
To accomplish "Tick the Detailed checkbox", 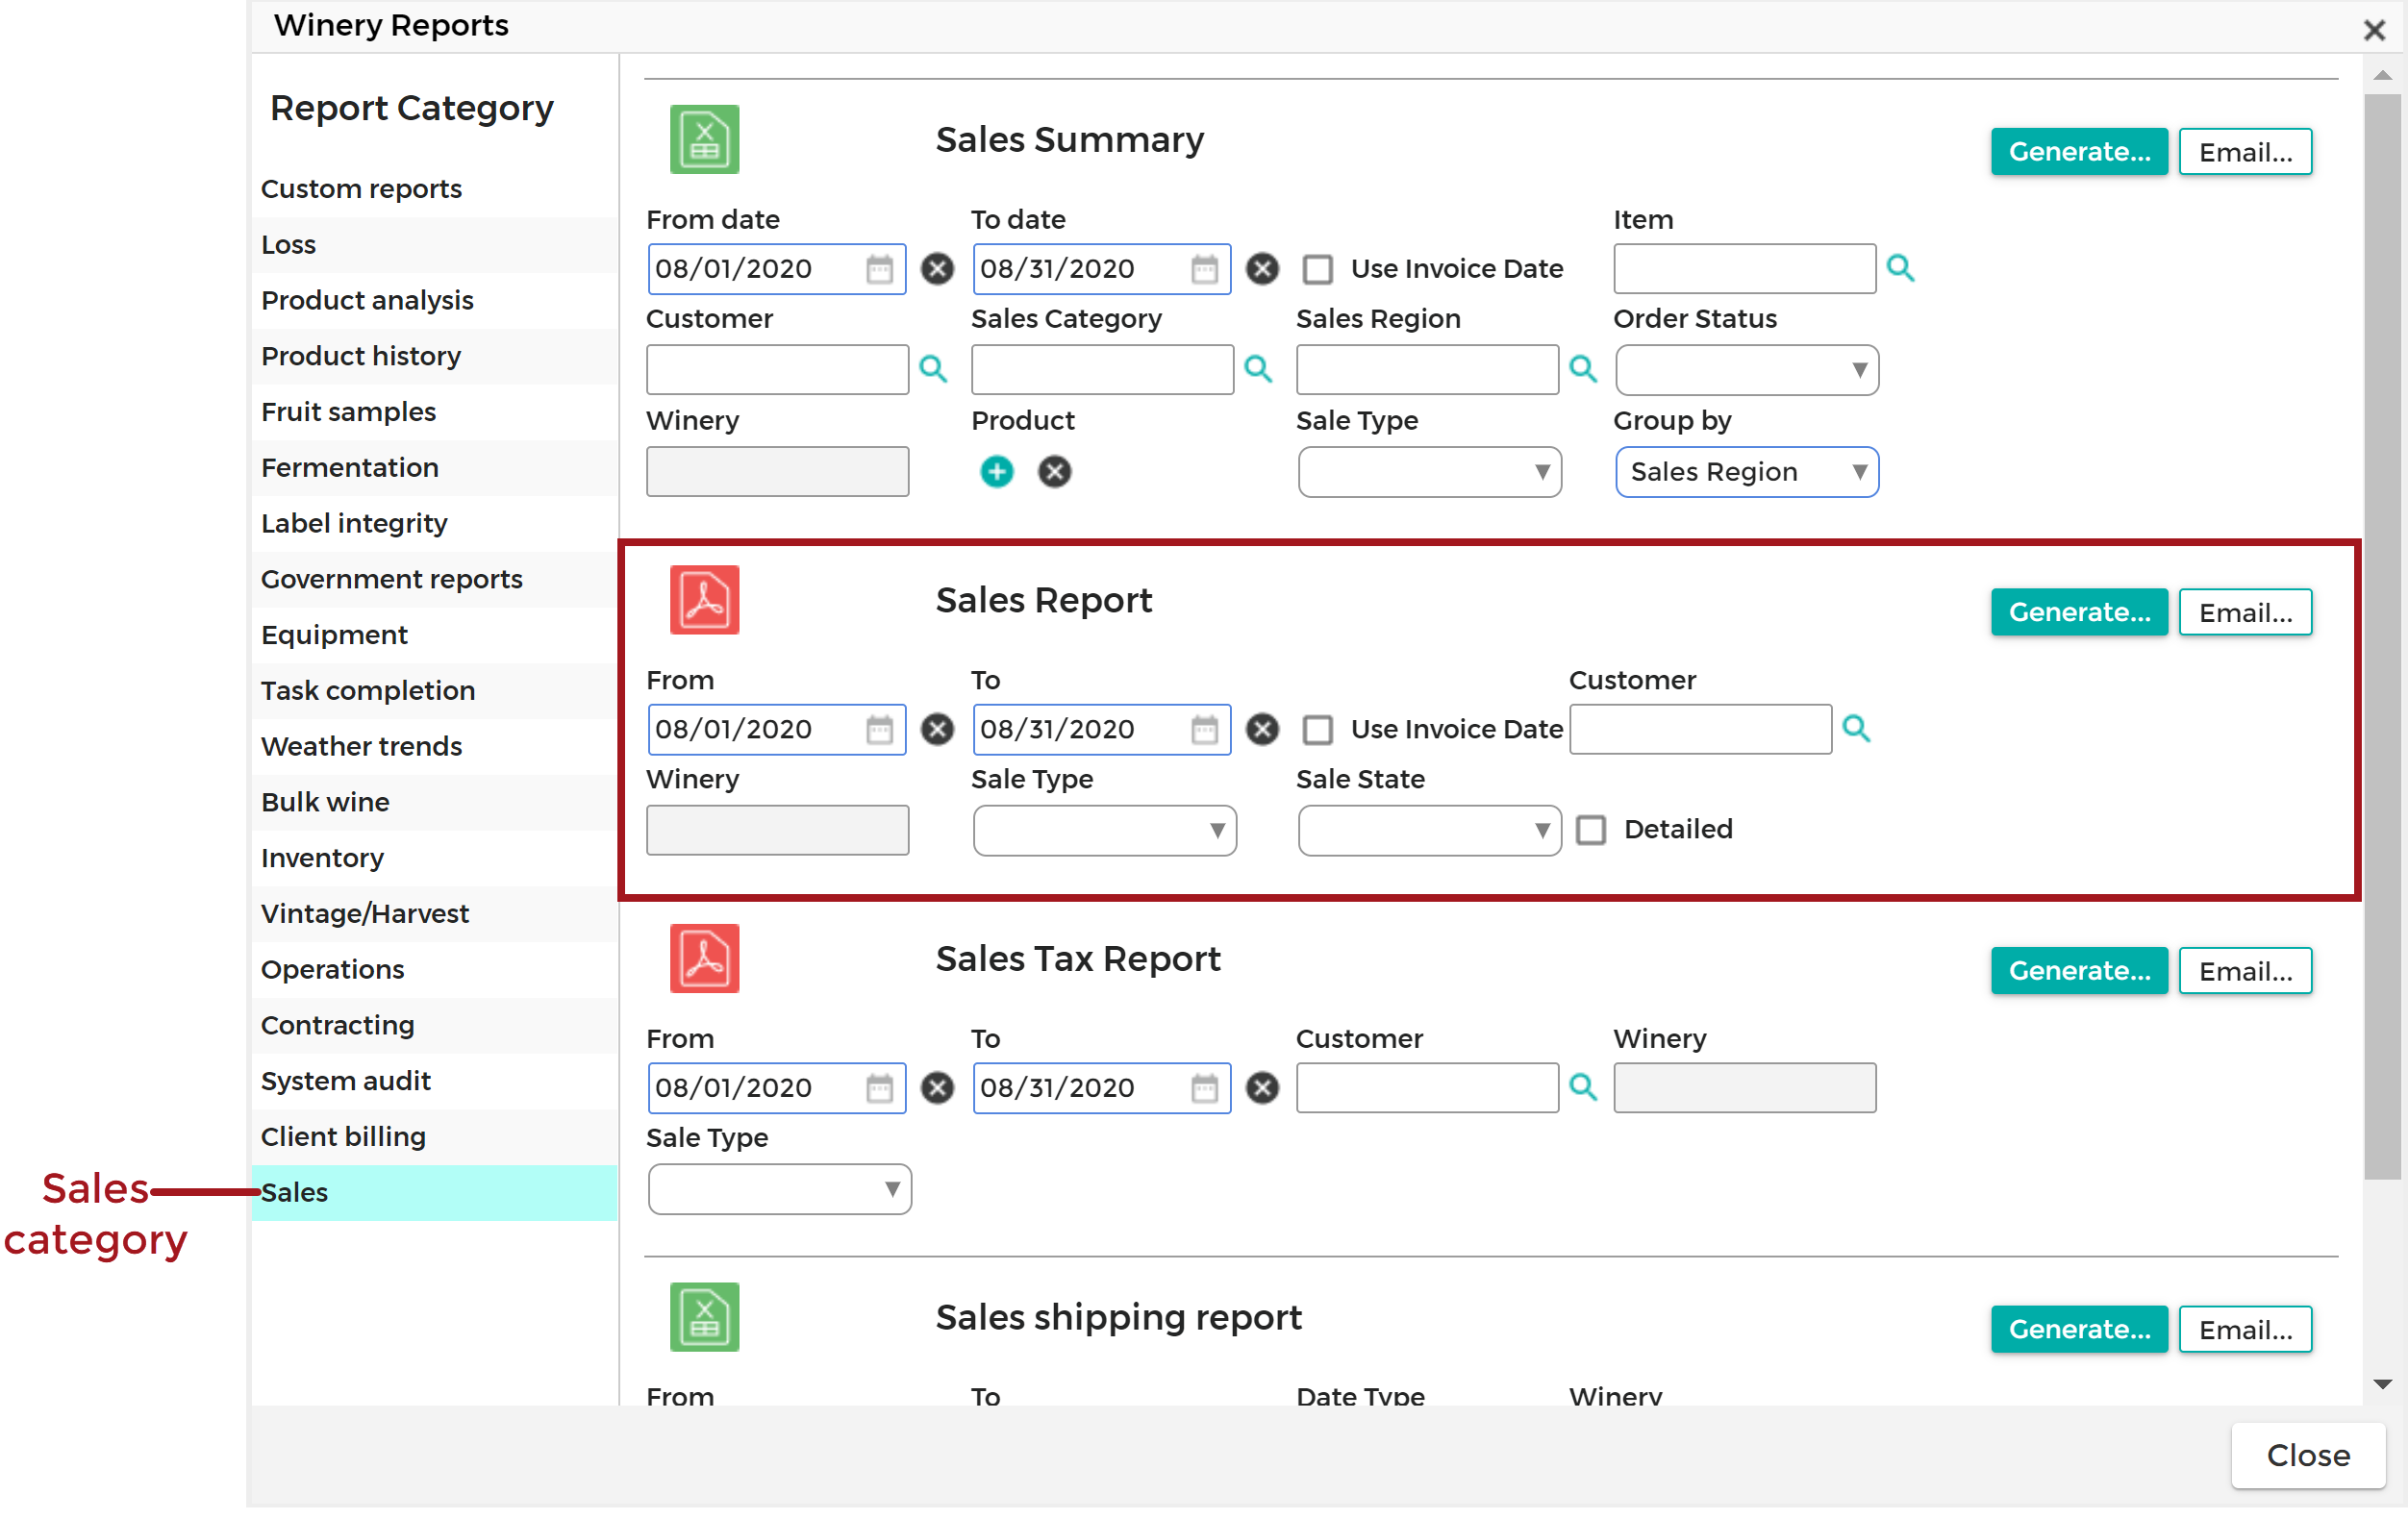I will (x=1591, y=830).
